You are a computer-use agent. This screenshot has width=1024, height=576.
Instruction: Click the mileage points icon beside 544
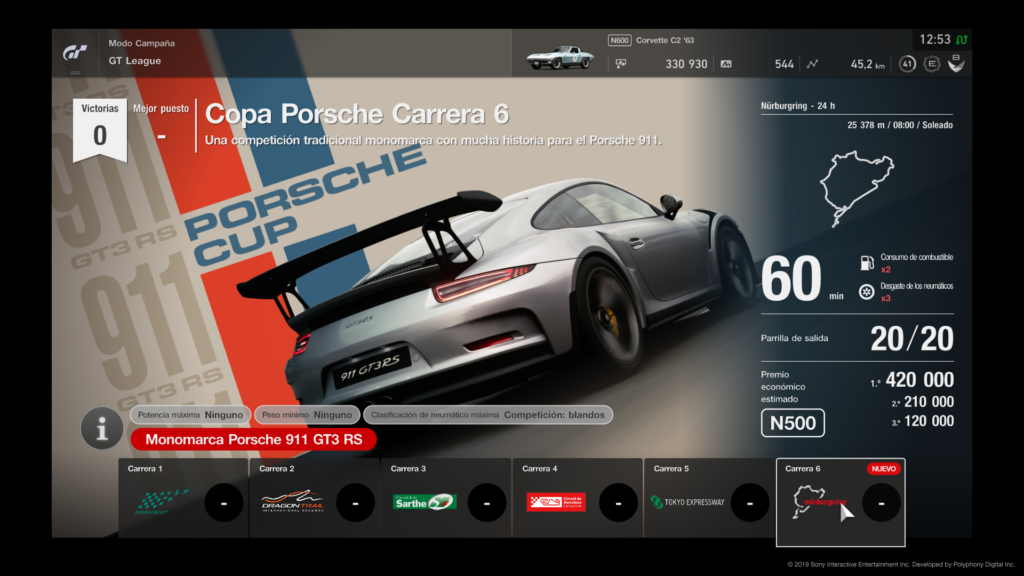726,64
